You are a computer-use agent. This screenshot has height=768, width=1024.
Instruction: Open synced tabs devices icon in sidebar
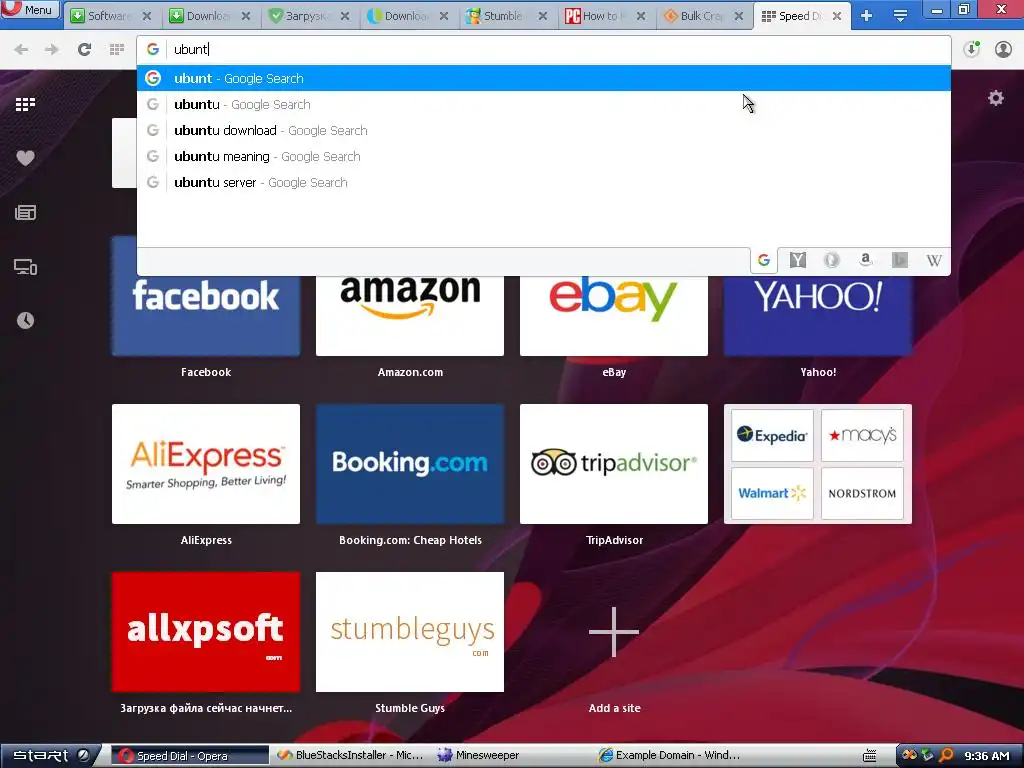tap(25, 266)
